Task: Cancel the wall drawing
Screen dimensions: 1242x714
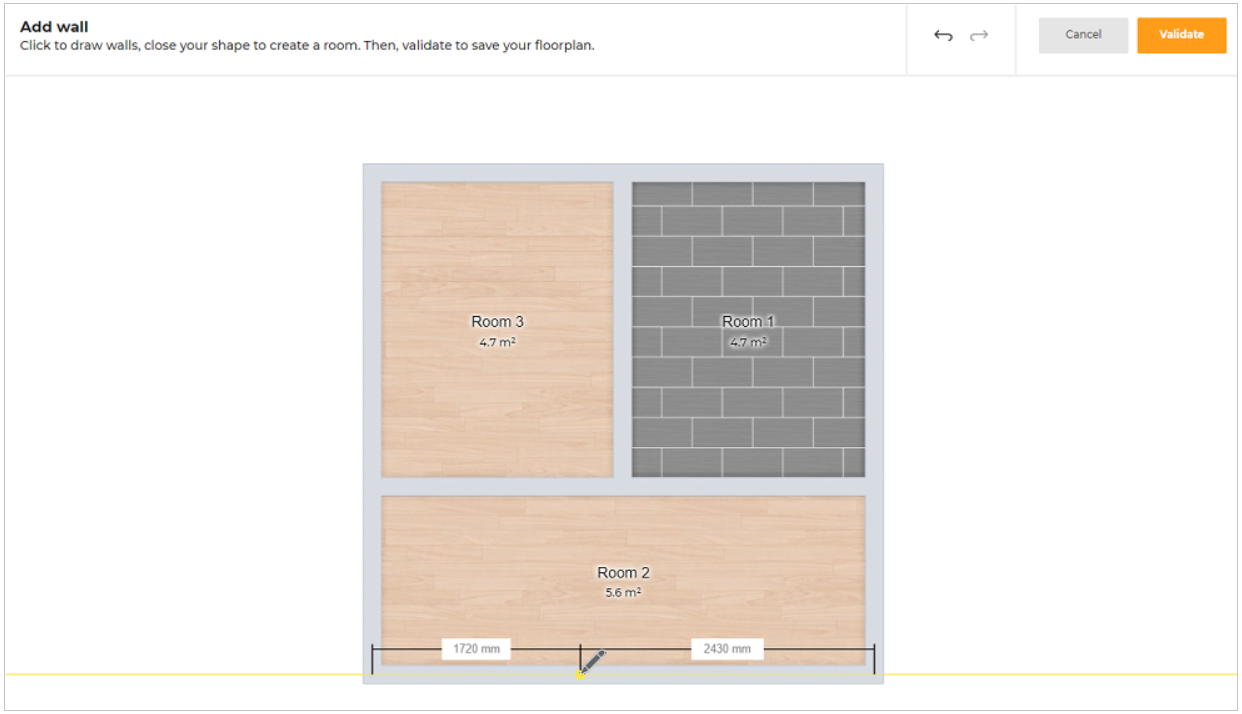Action: (1083, 34)
